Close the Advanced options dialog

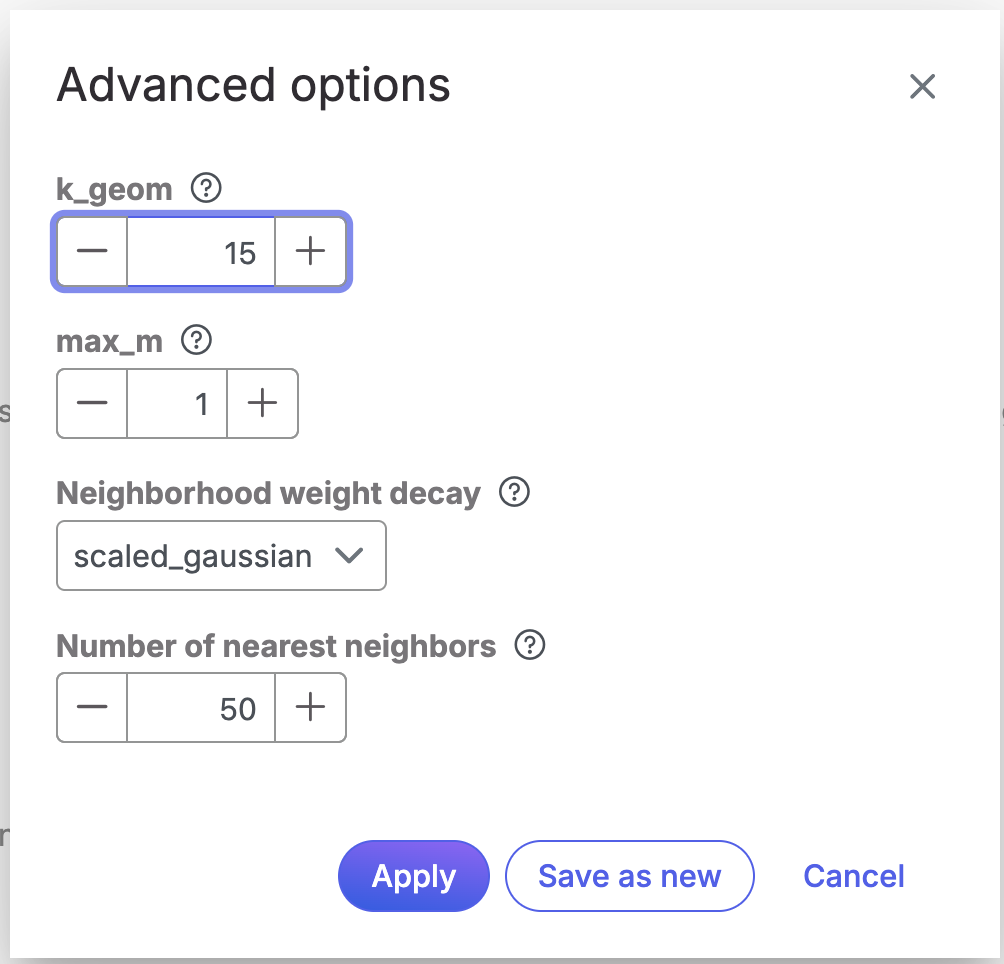tap(922, 87)
